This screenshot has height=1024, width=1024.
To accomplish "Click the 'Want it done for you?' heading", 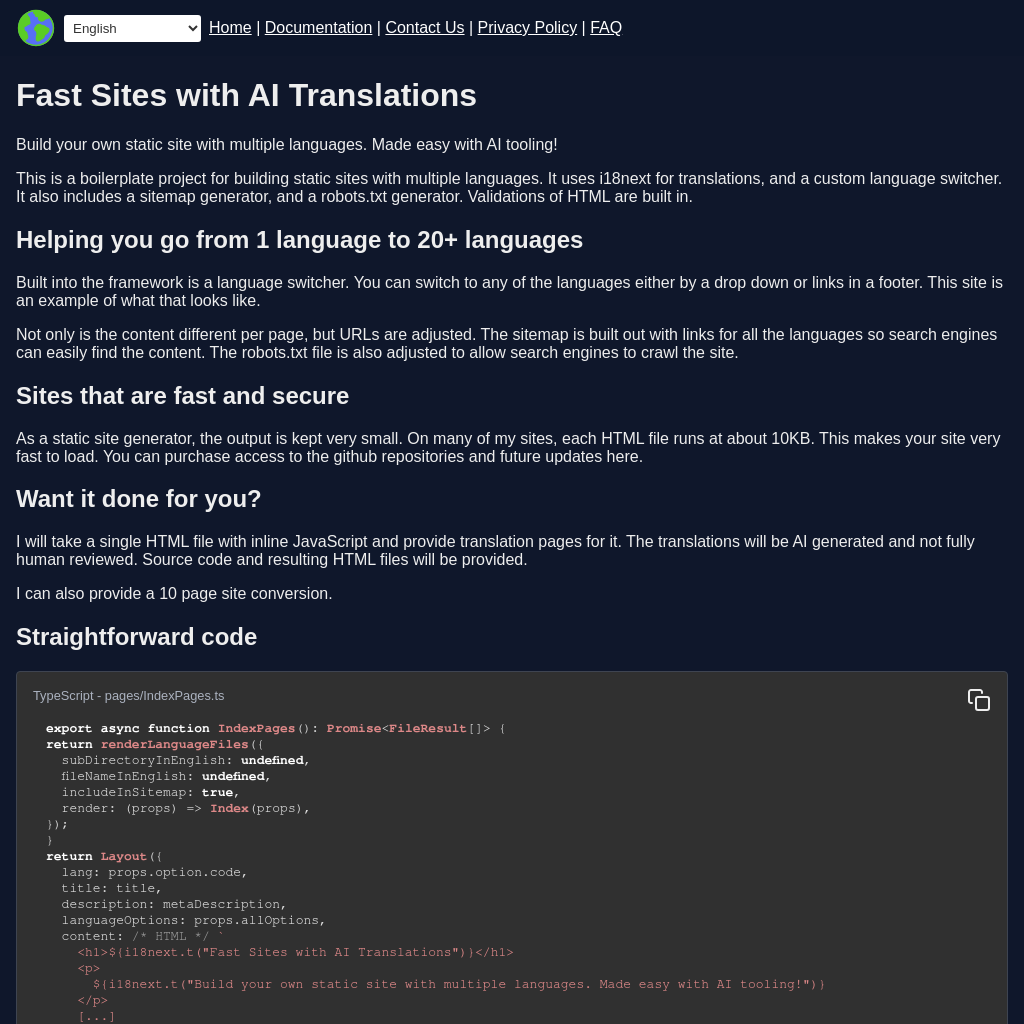I will (138, 499).
